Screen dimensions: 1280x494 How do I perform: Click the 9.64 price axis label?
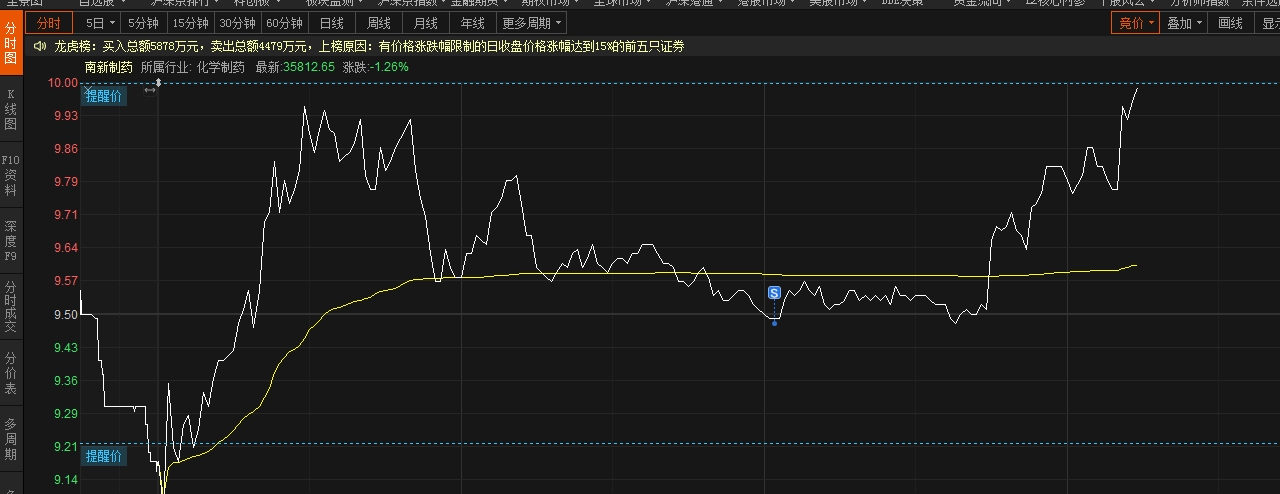pyautogui.click(x=66, y=248)
